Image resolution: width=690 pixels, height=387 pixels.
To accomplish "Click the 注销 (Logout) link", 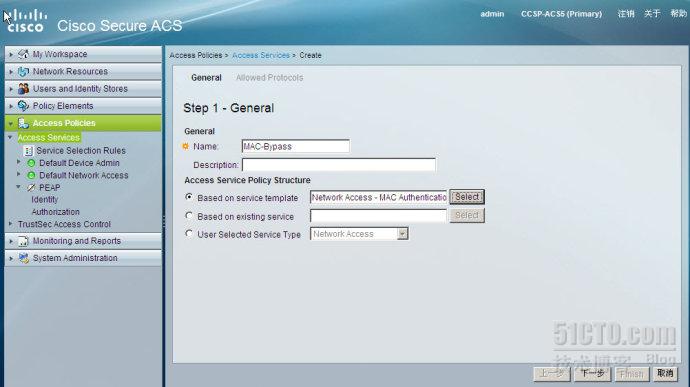I will point(626,14).
